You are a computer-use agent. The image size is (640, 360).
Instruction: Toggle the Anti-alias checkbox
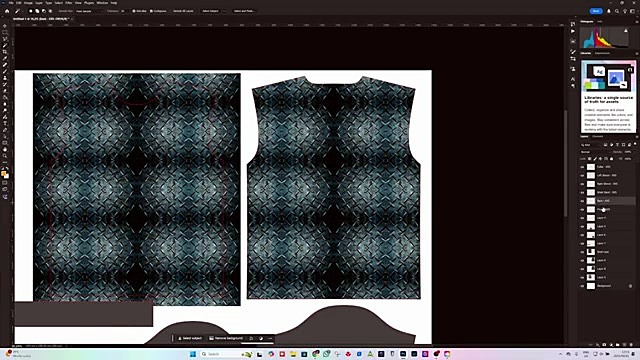pos(140,11)
